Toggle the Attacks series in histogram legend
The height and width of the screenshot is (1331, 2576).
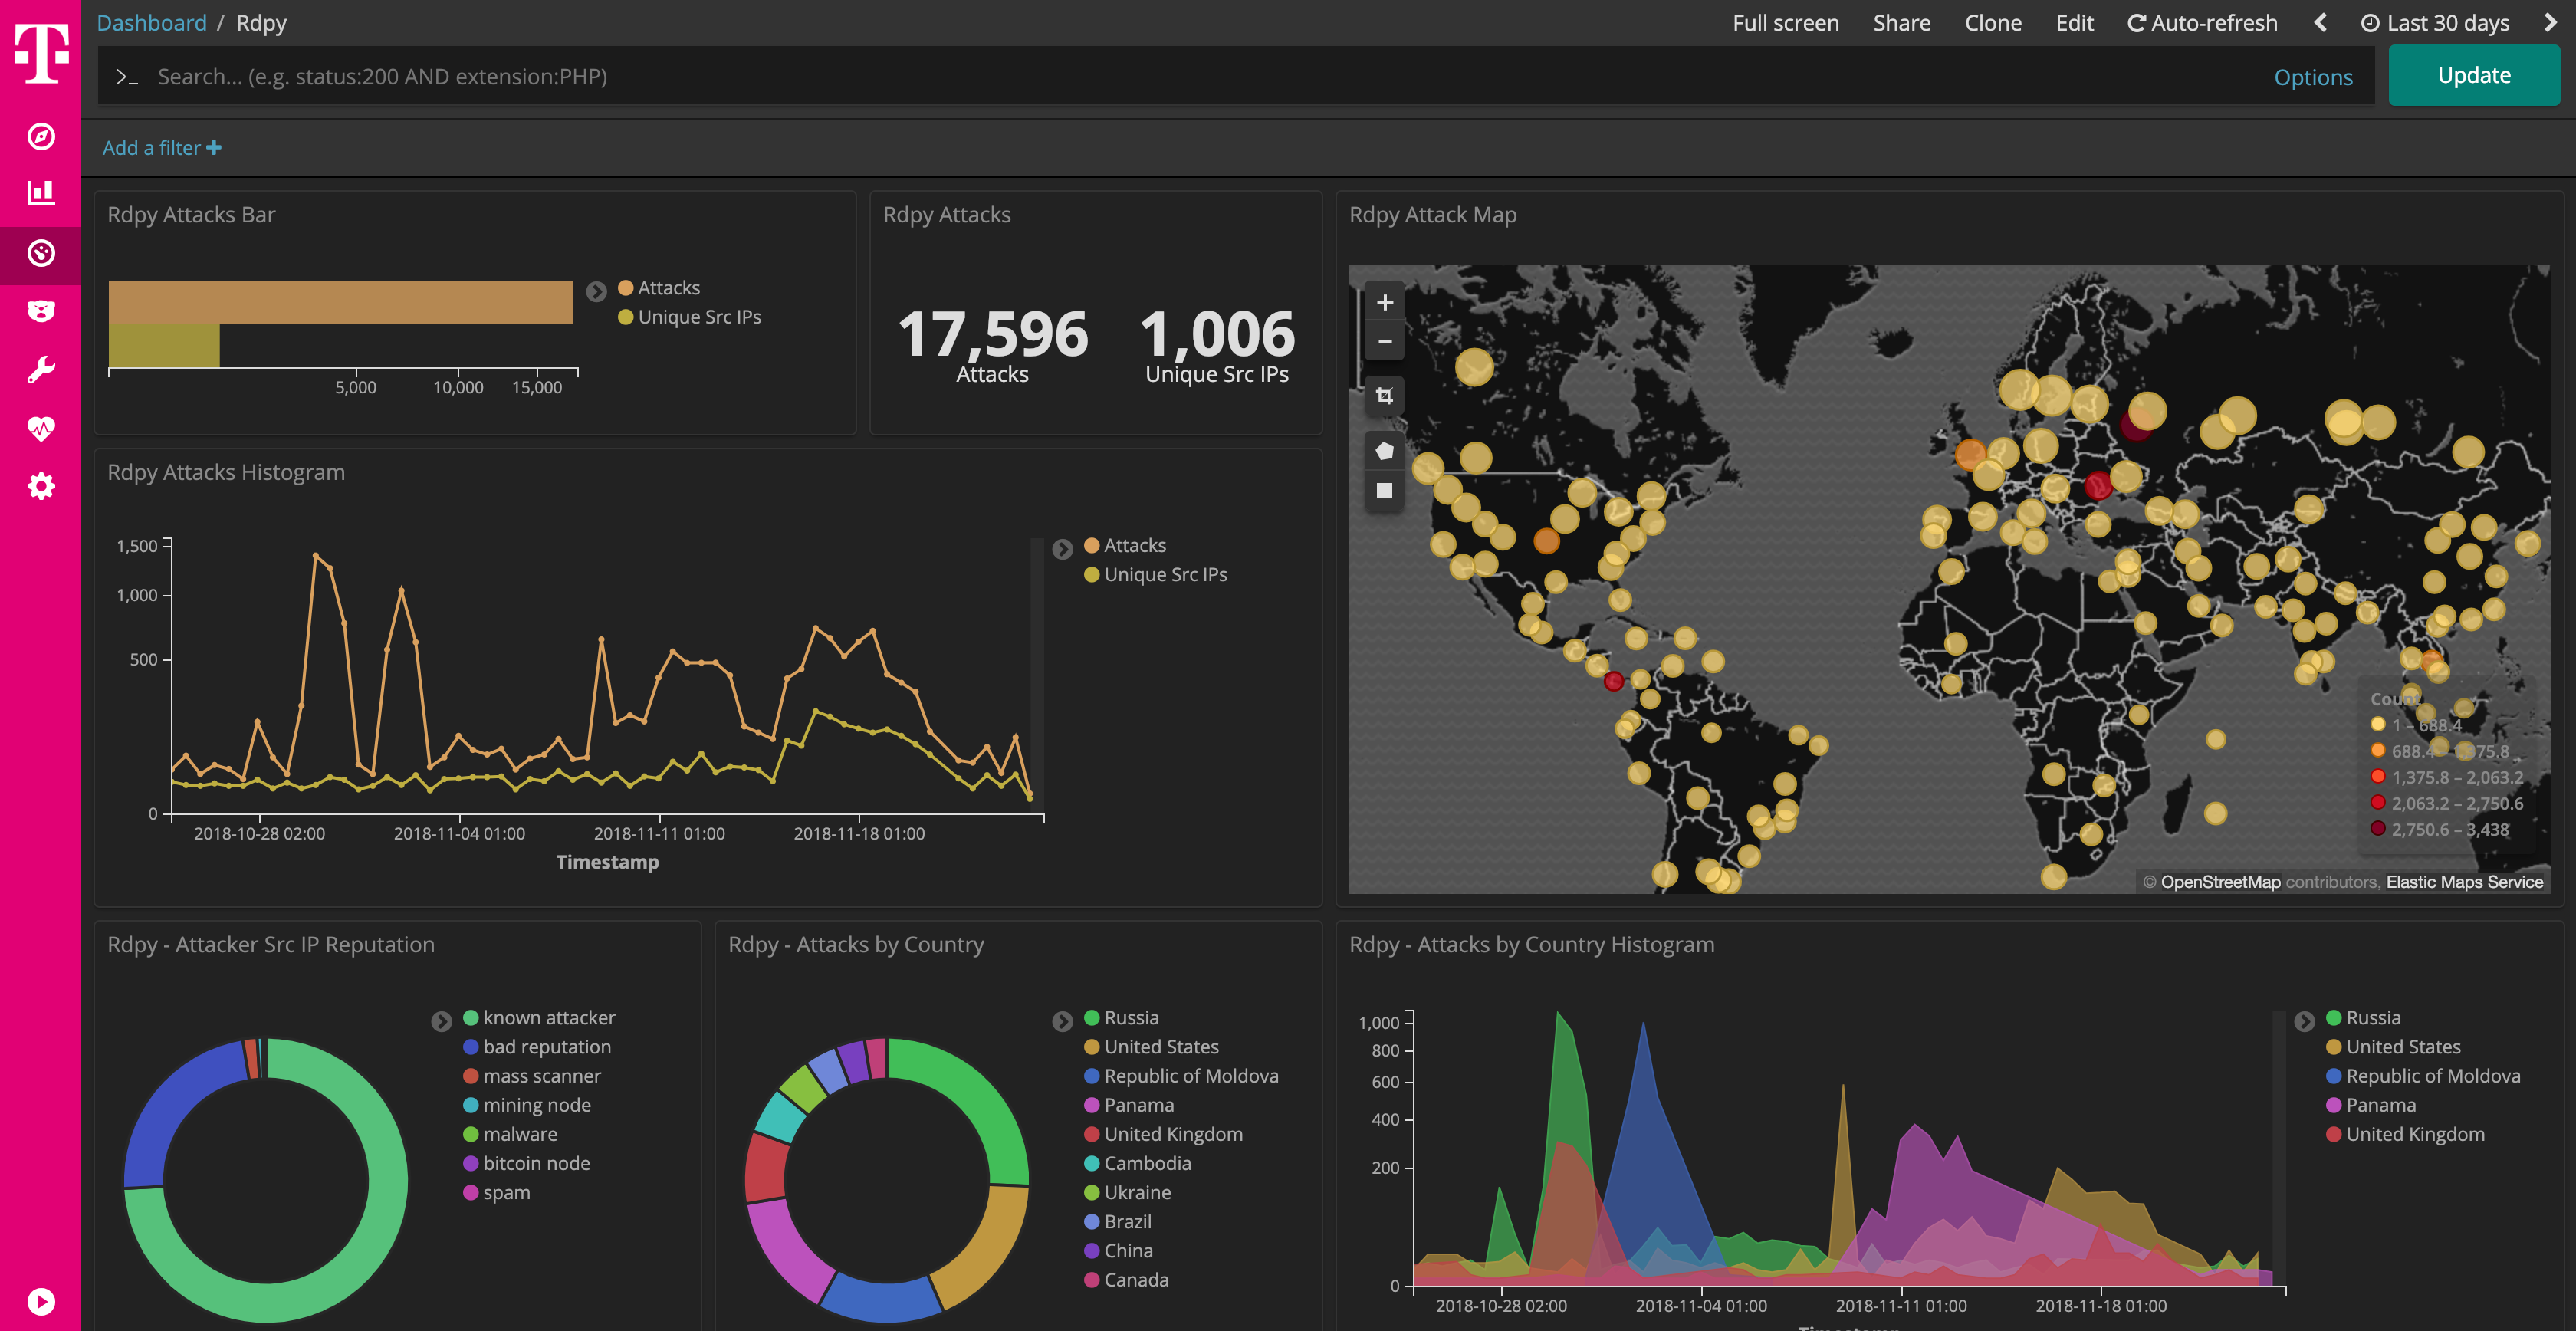point(1134,545)
